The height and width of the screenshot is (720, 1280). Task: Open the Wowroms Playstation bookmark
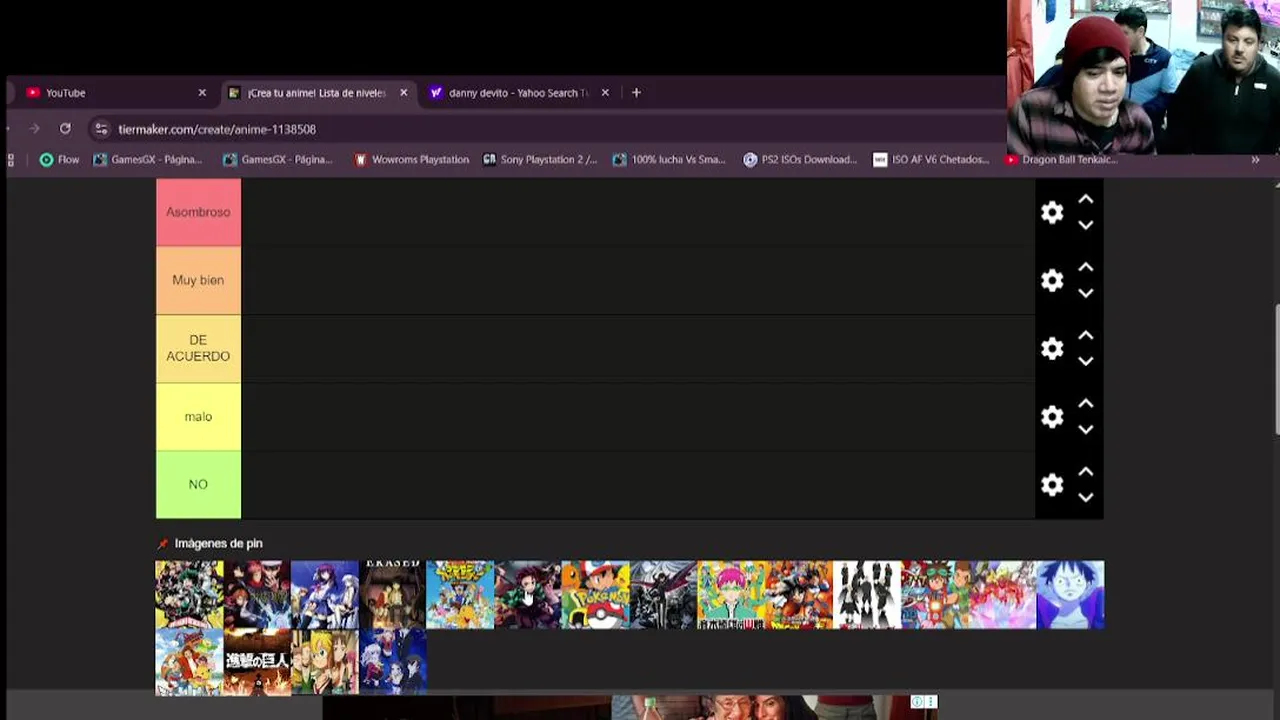(411, 159)
